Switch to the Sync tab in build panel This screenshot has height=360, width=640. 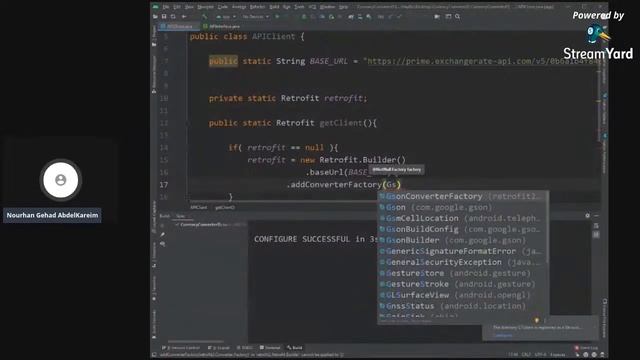click(181, 216)
